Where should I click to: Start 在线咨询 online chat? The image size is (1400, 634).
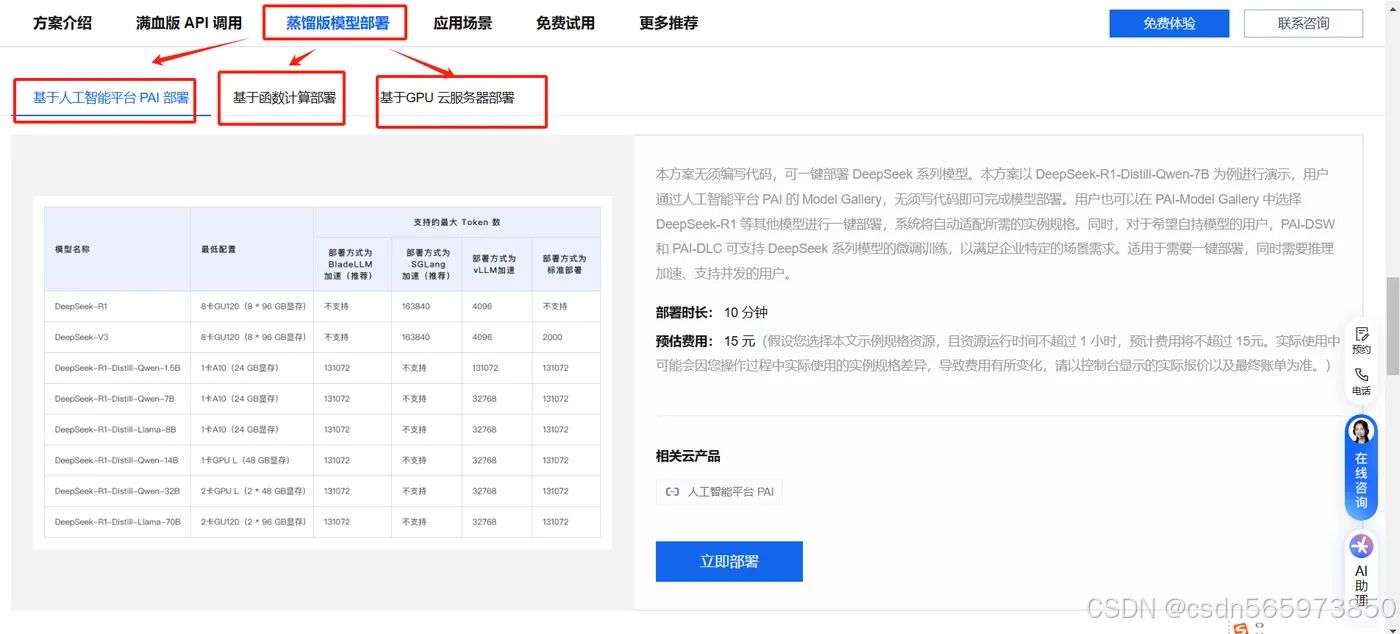pyautogui.click(x=1360, y=470)
